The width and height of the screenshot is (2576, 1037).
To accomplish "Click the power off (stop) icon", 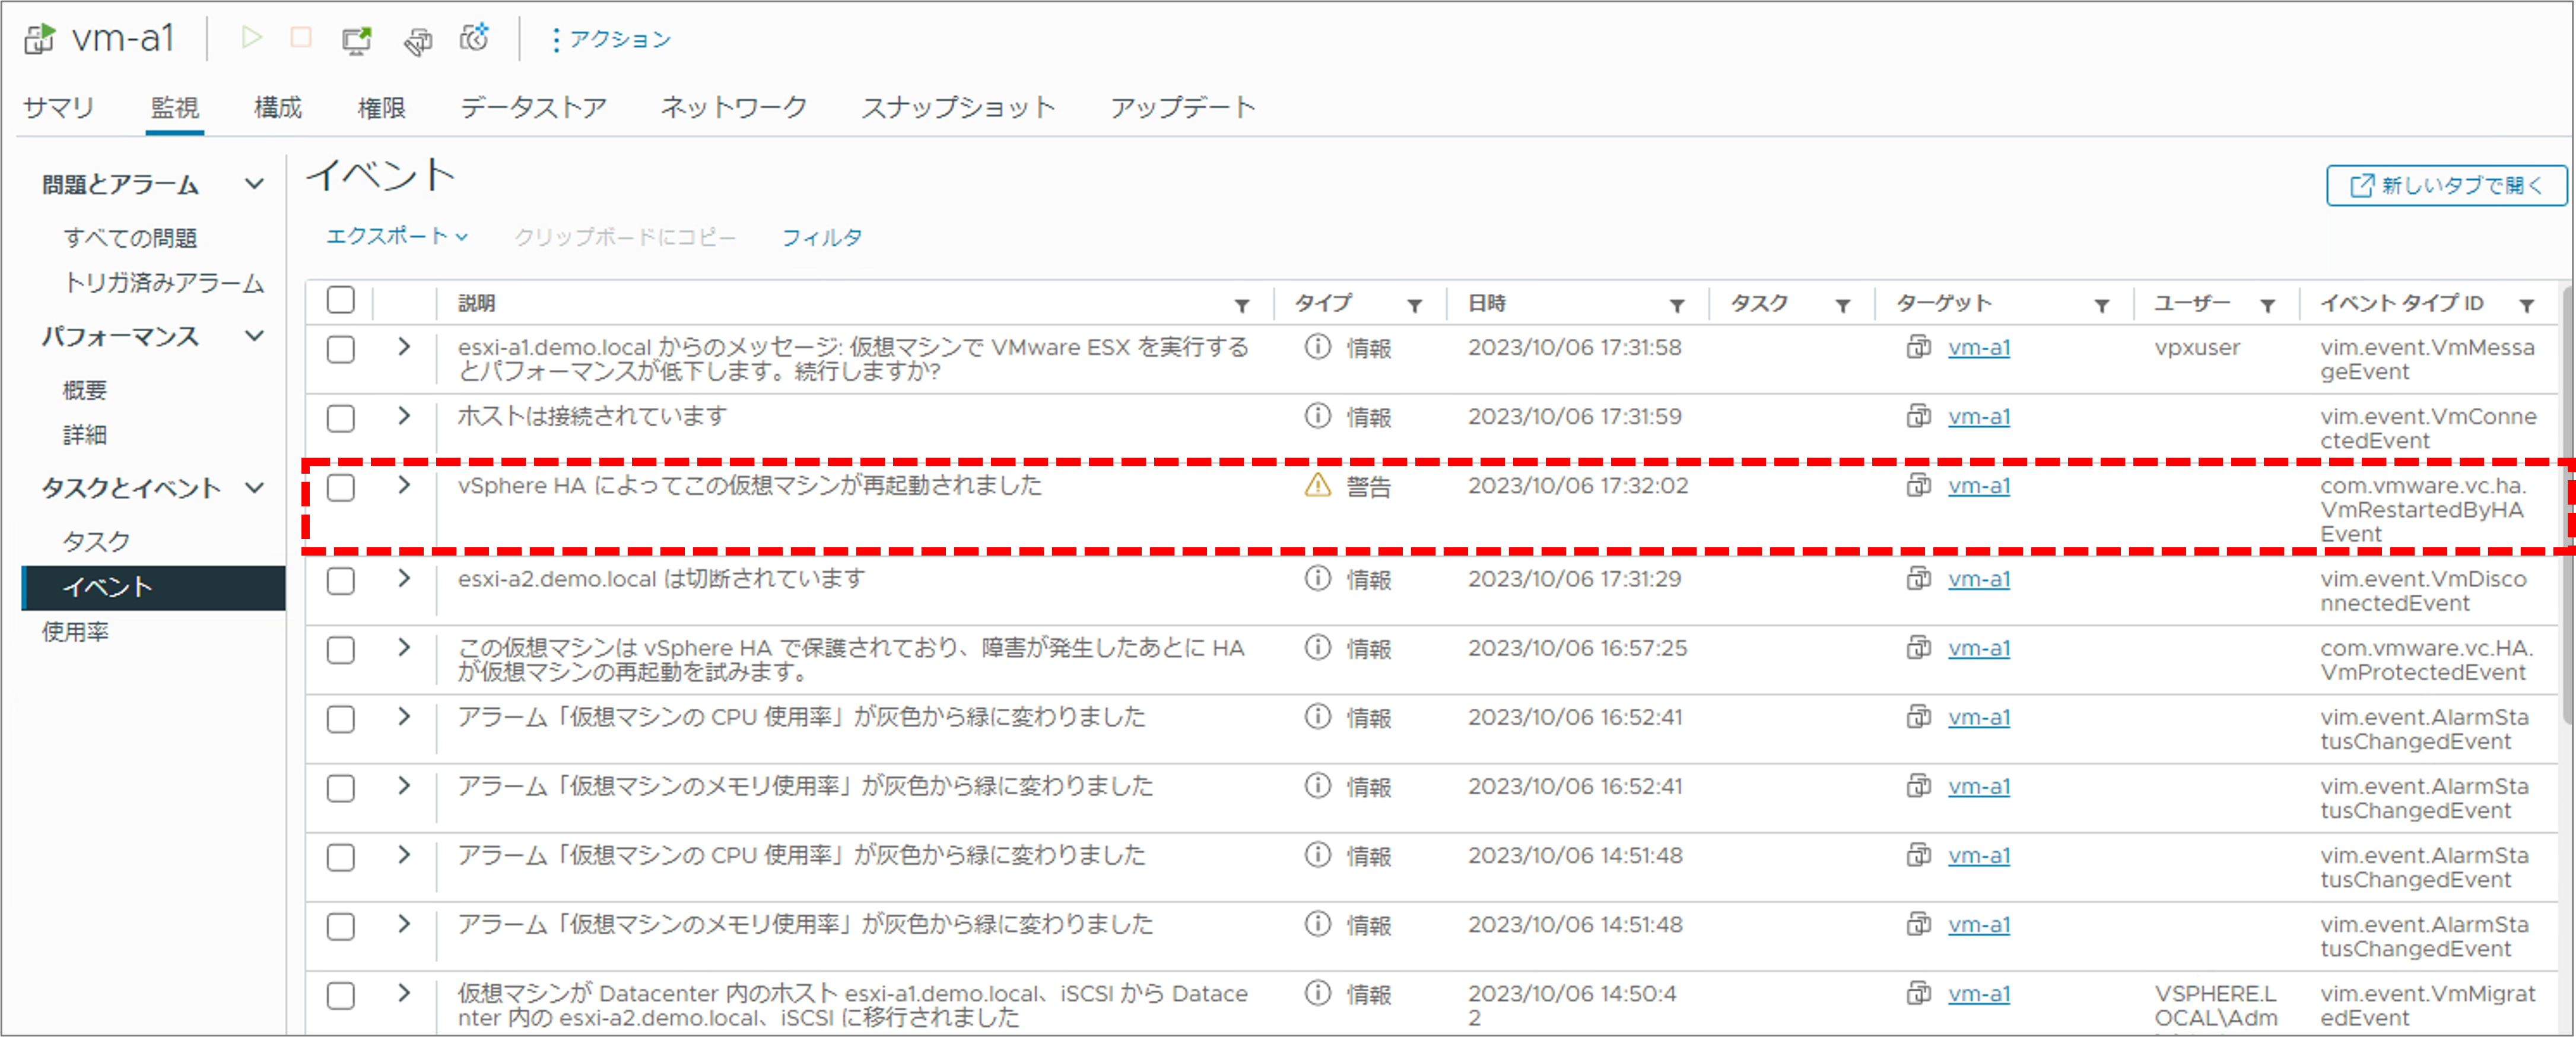I will point(301,38).
